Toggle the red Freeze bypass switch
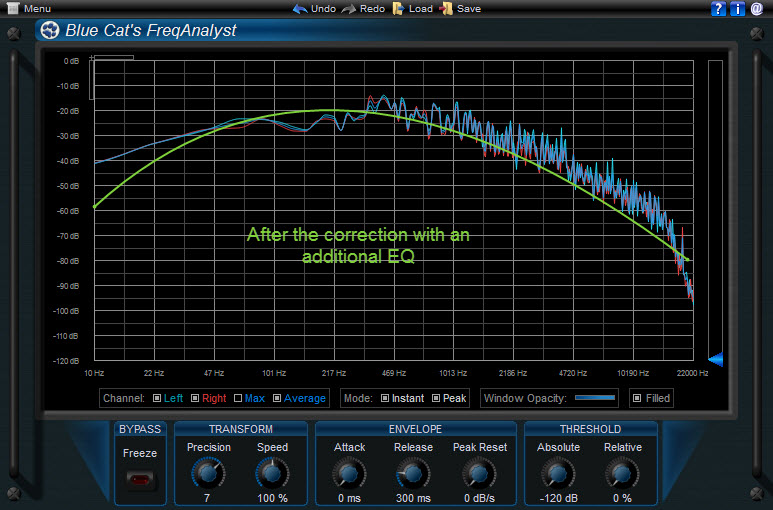773x510 pixels. click(x=140, y=479)
